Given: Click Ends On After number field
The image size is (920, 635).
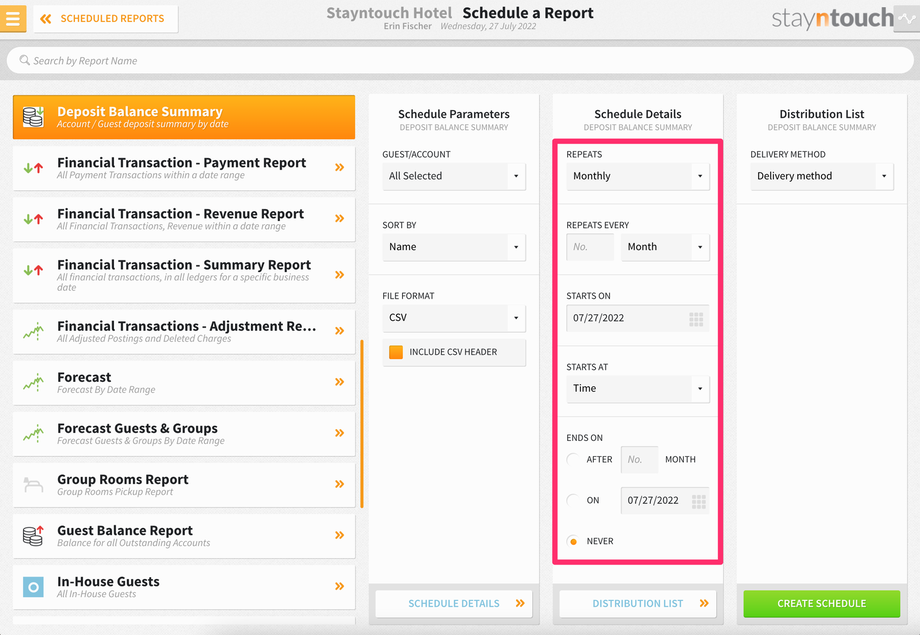Looking at the screenshot, I should (639, 460).
